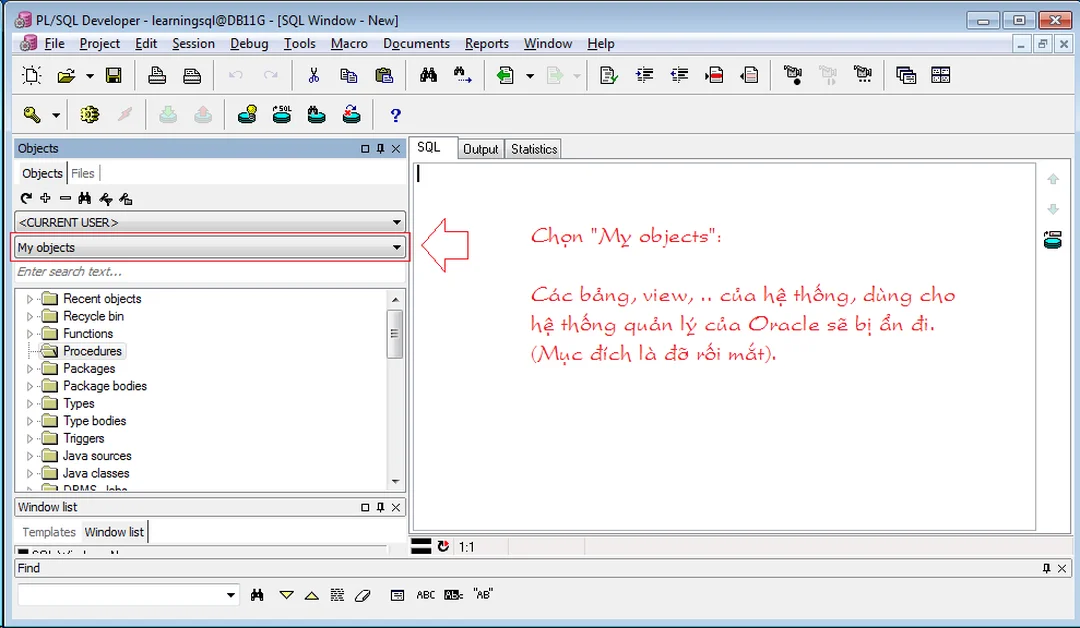Open the Session menu
This screenshot has width=1080, height=628.
point(194,43)
